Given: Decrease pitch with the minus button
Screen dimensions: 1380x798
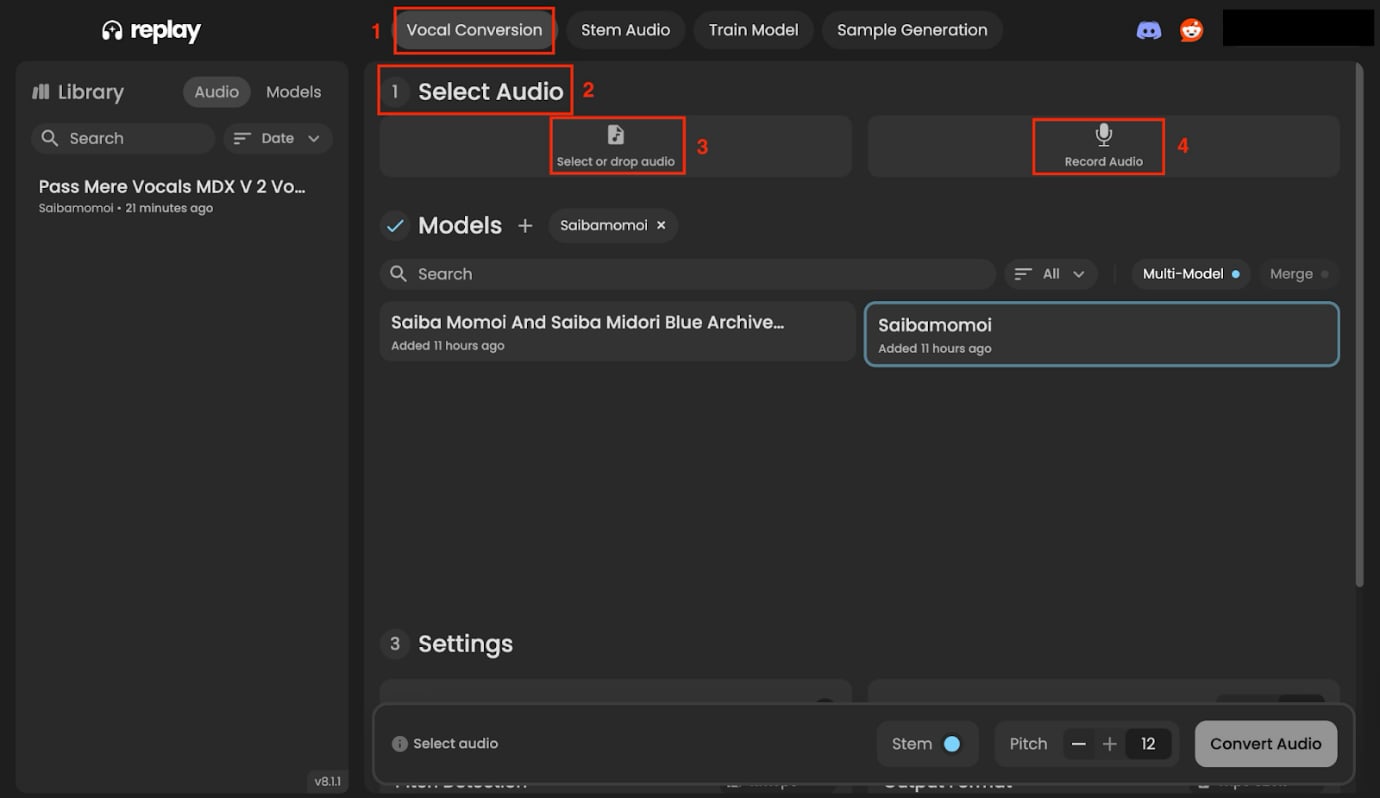Looking at the screenshot, I should click(x=1079, y=744).
